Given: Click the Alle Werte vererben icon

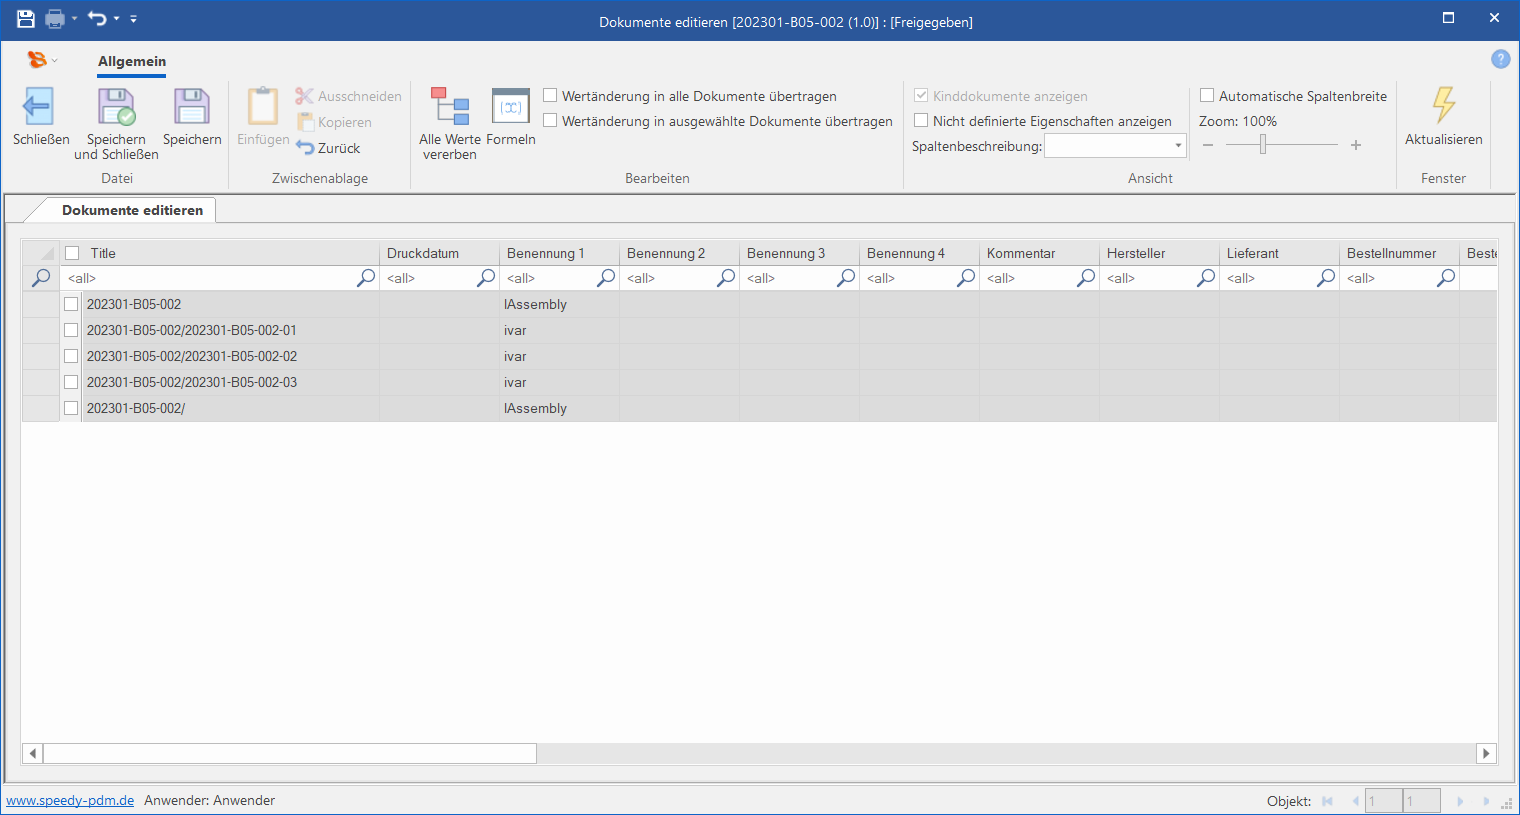Looking at the screenshot, I should pos(449,107).
